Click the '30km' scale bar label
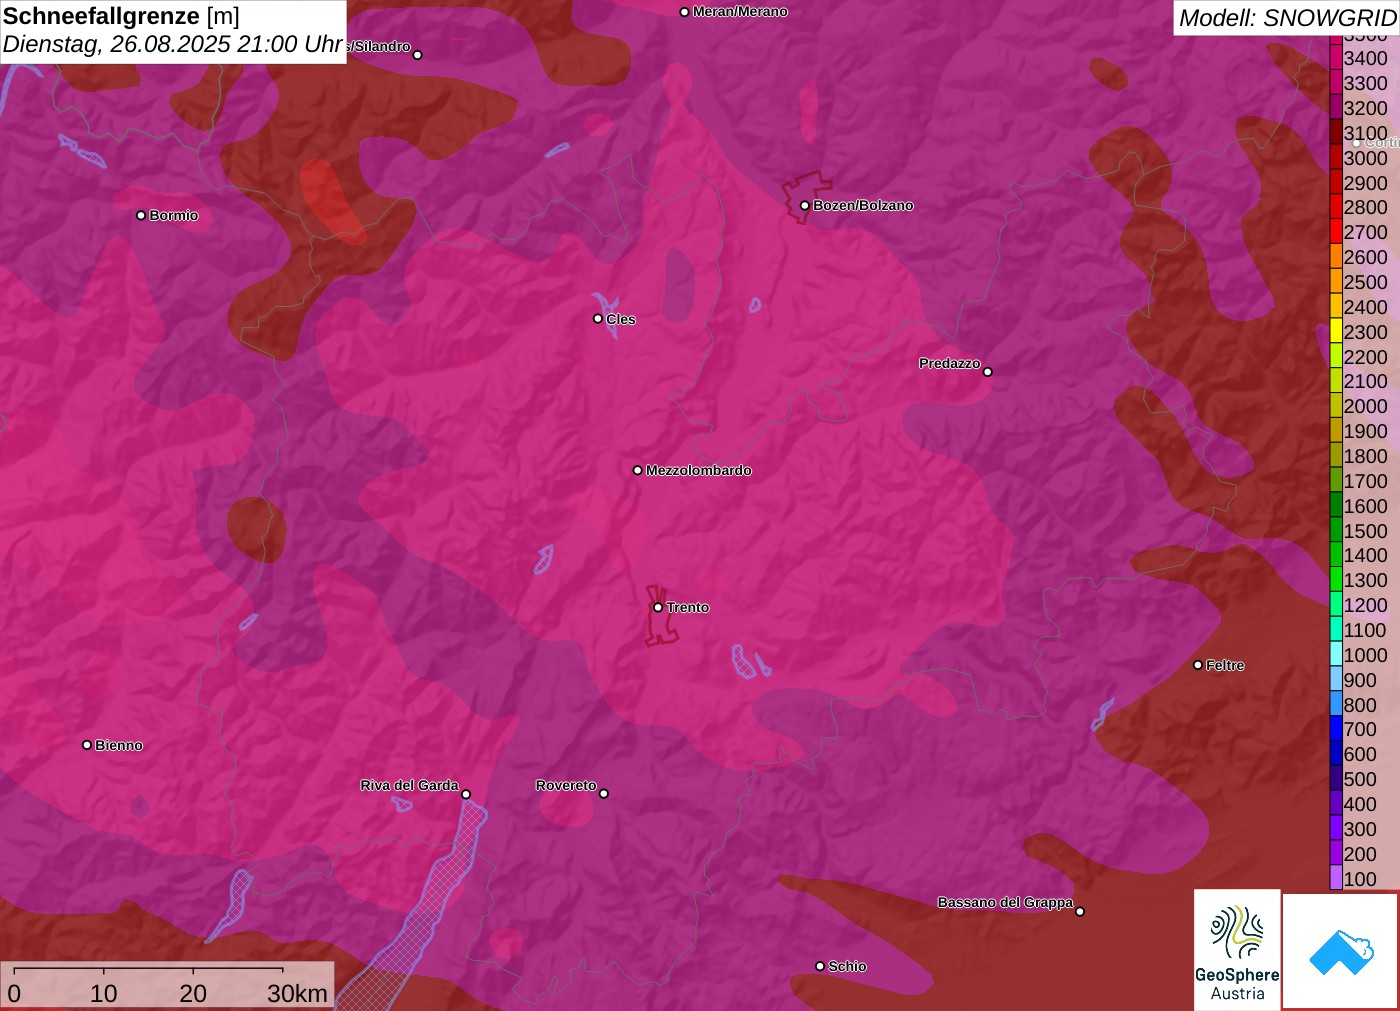 tap(297, 993)
